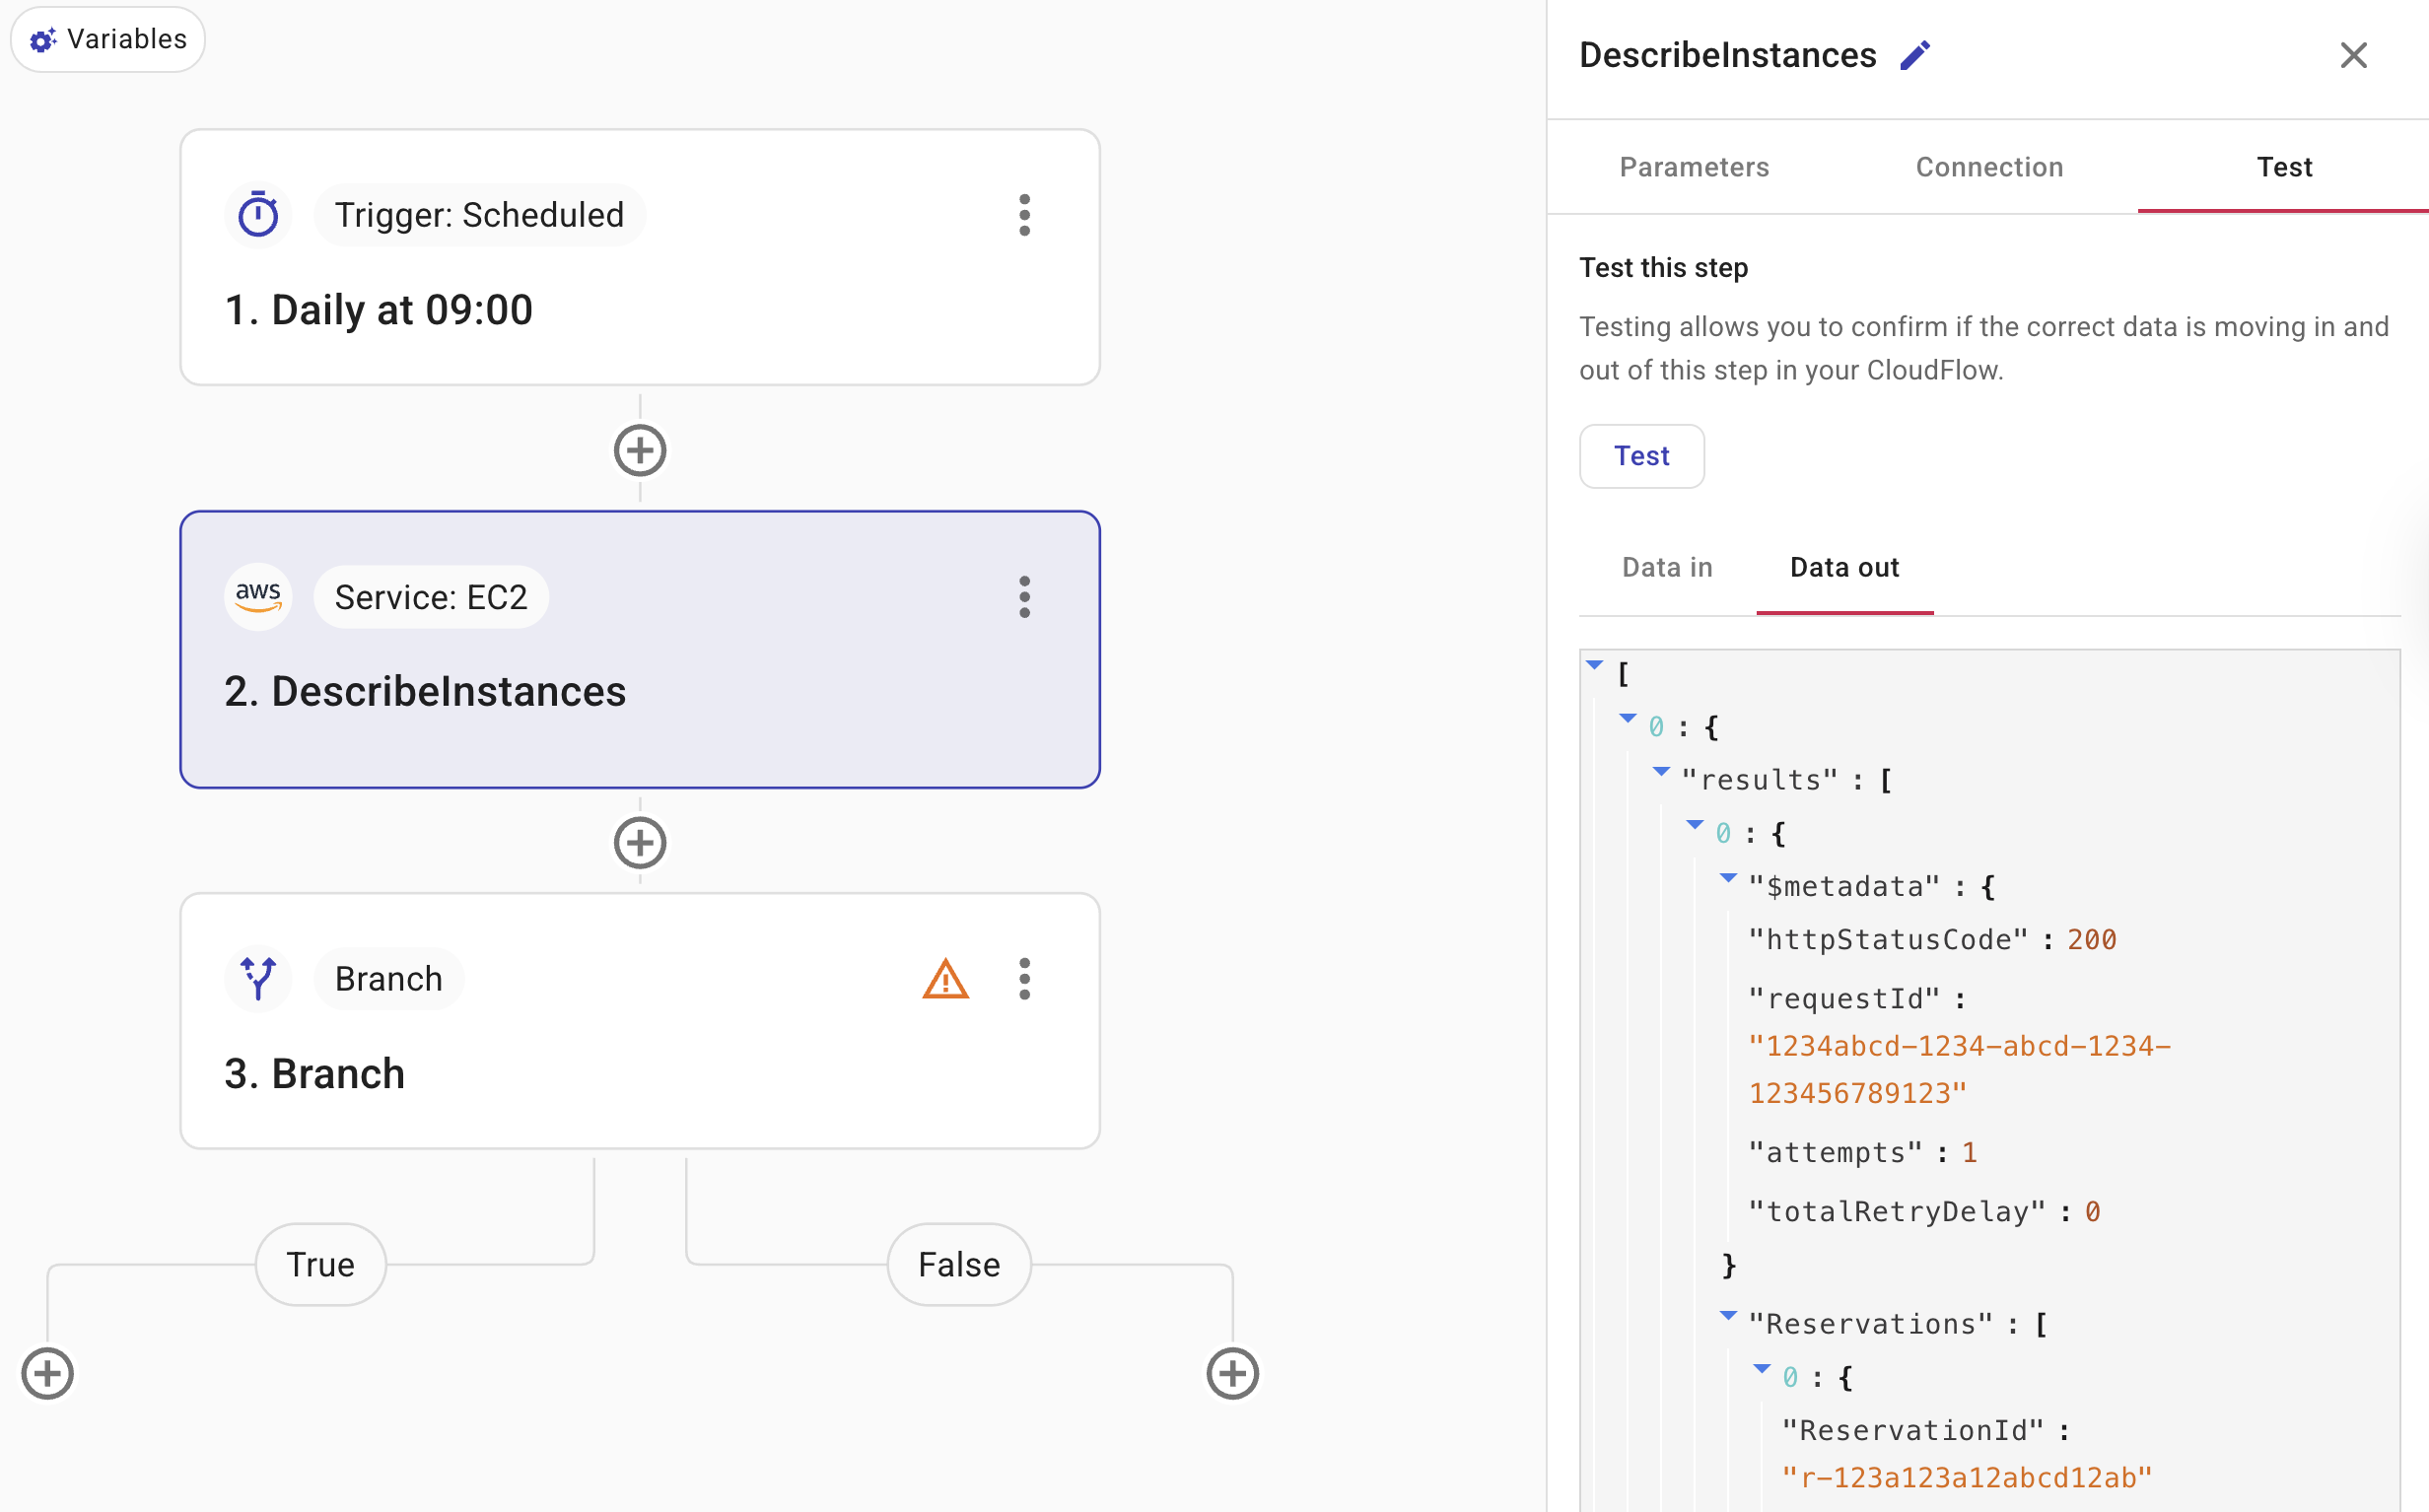Click the pencil edit icon beside DescribeInstances title
This screenshot has width=2429, height=1512.
[x=1914, y=56]
